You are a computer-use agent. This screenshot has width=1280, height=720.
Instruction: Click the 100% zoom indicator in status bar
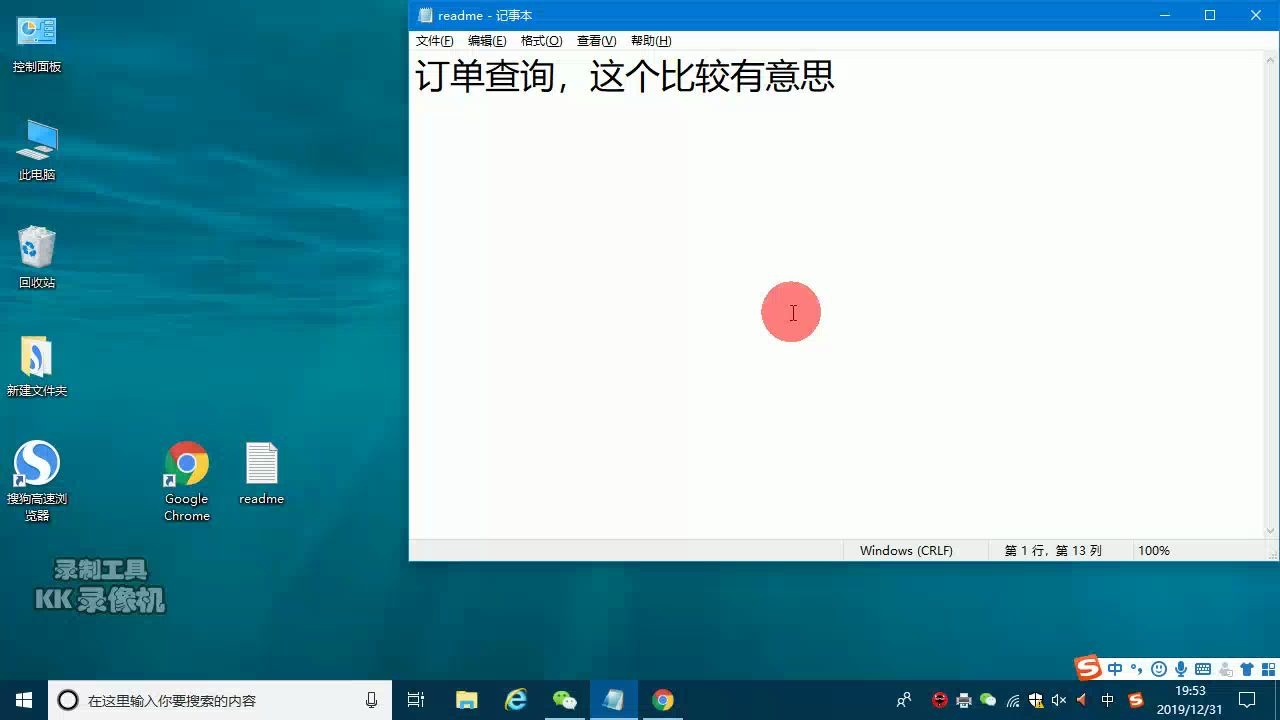pyautogui.click(x=1152, y=550)
